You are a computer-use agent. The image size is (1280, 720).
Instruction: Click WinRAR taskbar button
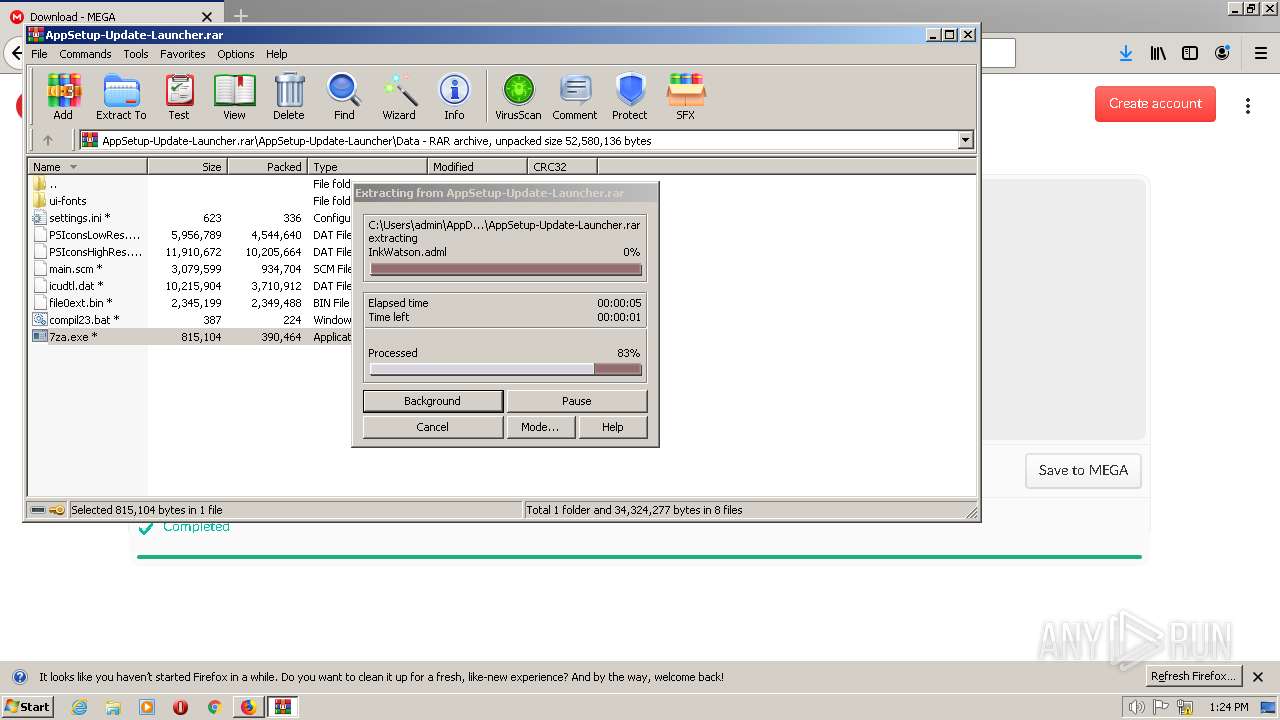pyautogui.click(x=282, y=707)
